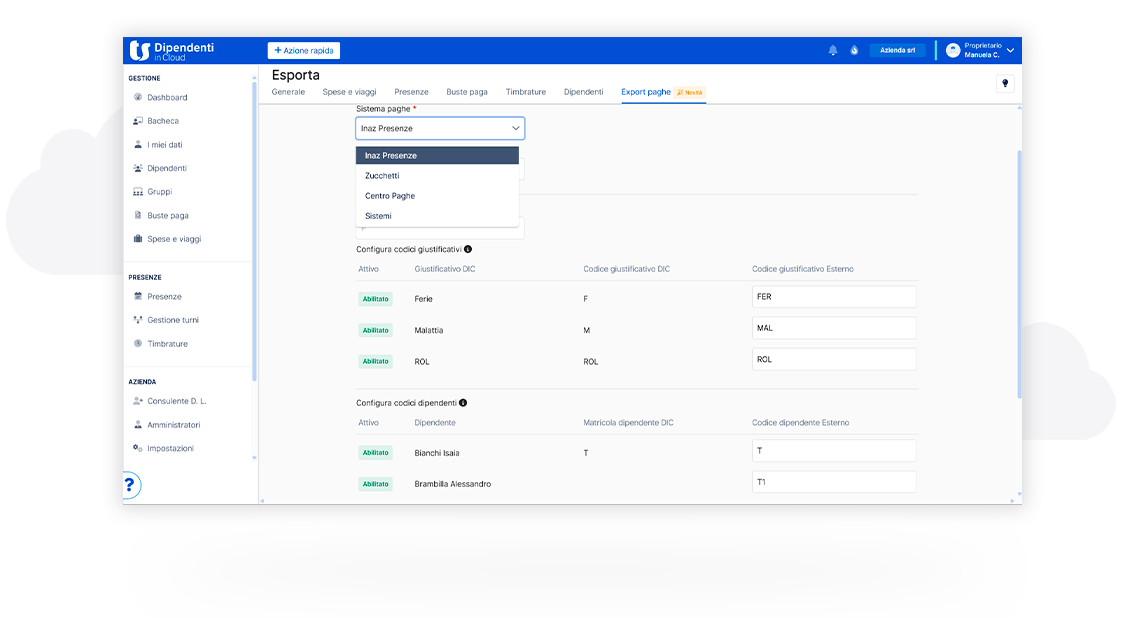Click external code field containing FER

[x=833, y=297]
